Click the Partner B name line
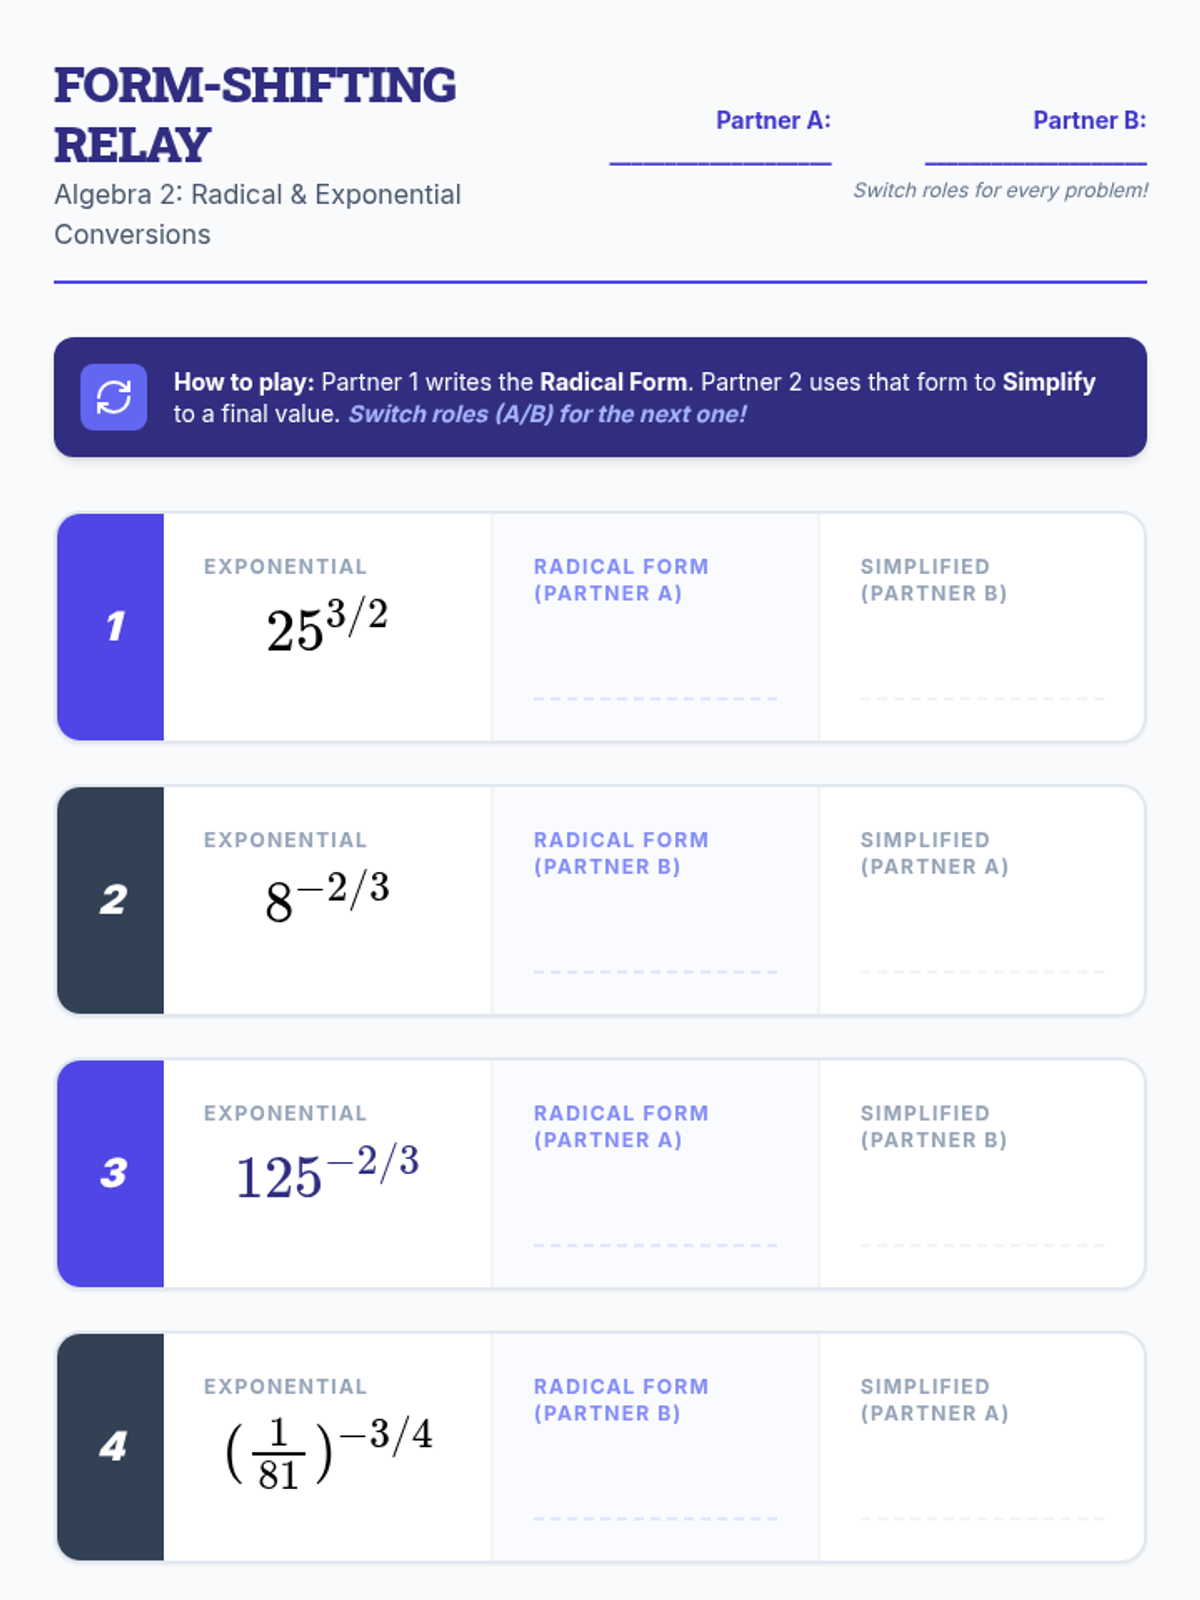Viewport: 1200px width, 1600px height. pos(1036,162)
